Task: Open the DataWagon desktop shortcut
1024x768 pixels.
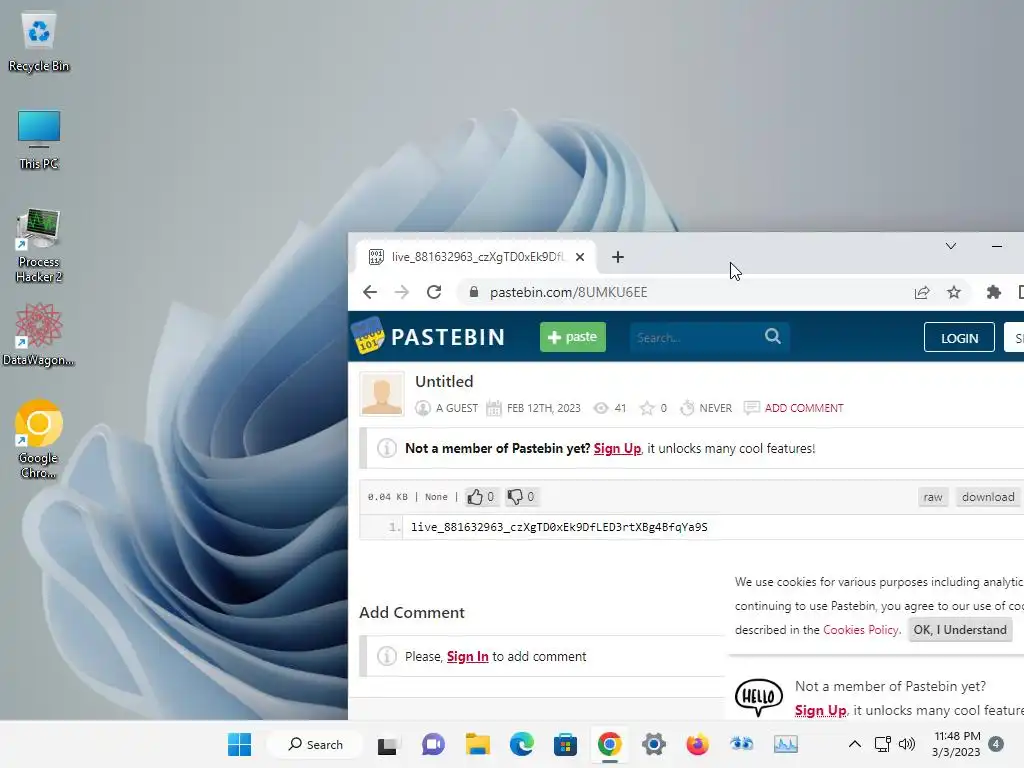Action: [39, 334]
